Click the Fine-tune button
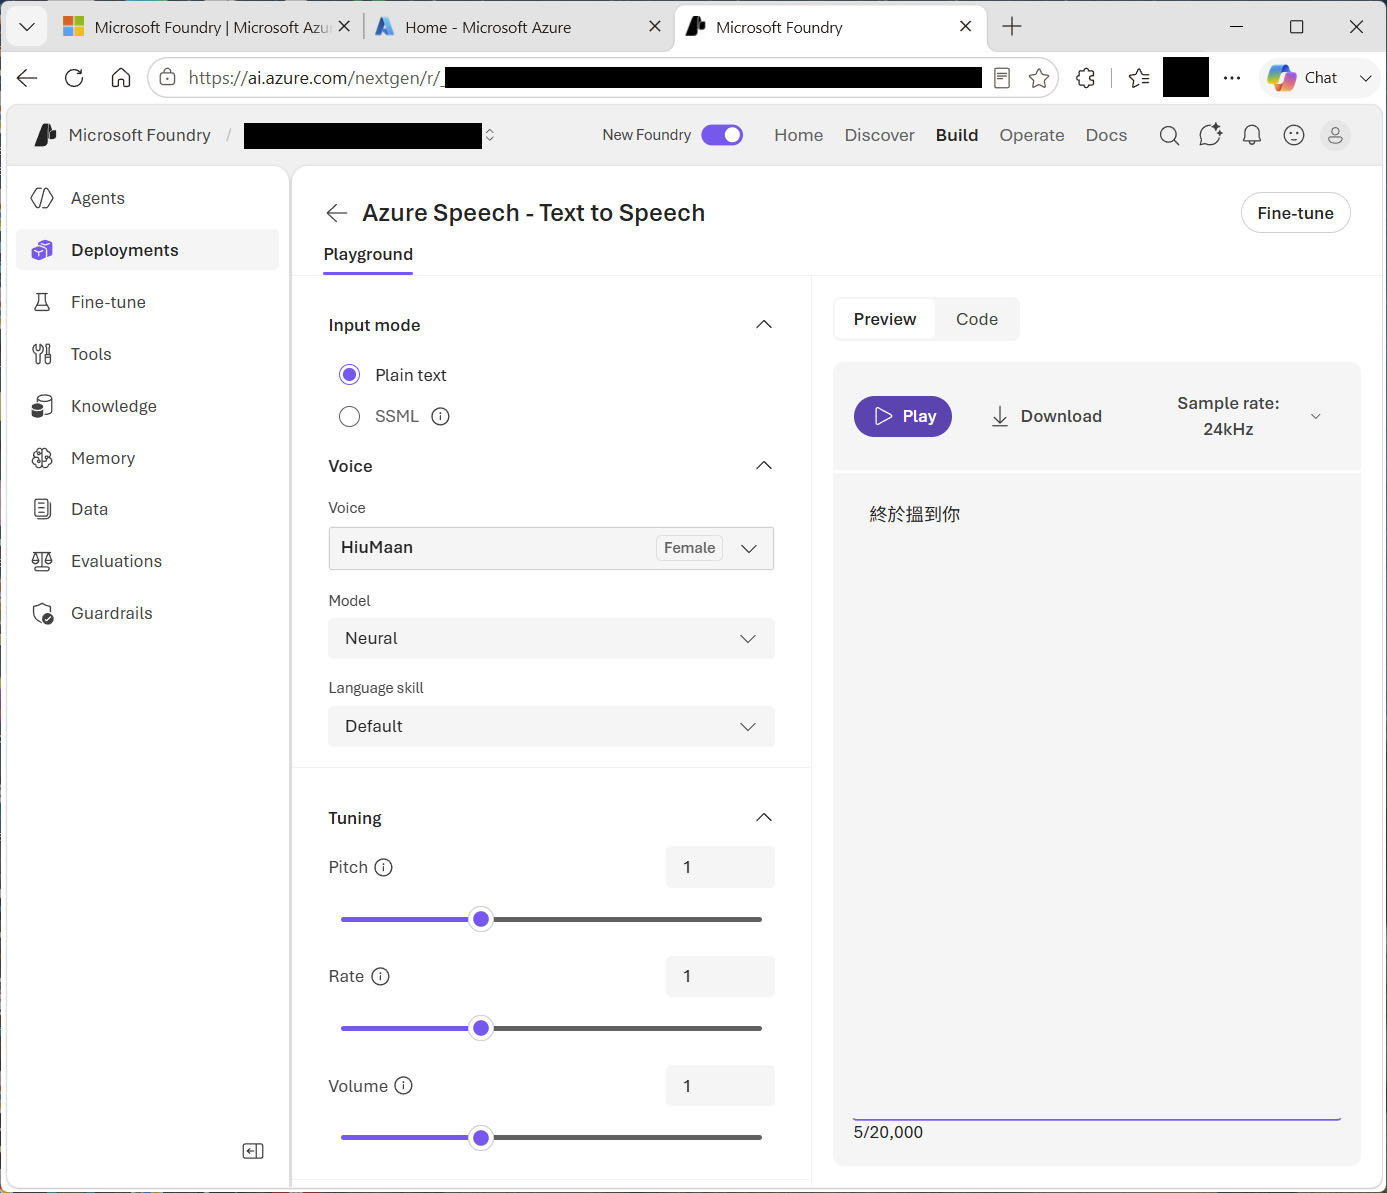The height and width of the screenshot is (1193, 1387). click(x=1295, y=213)
